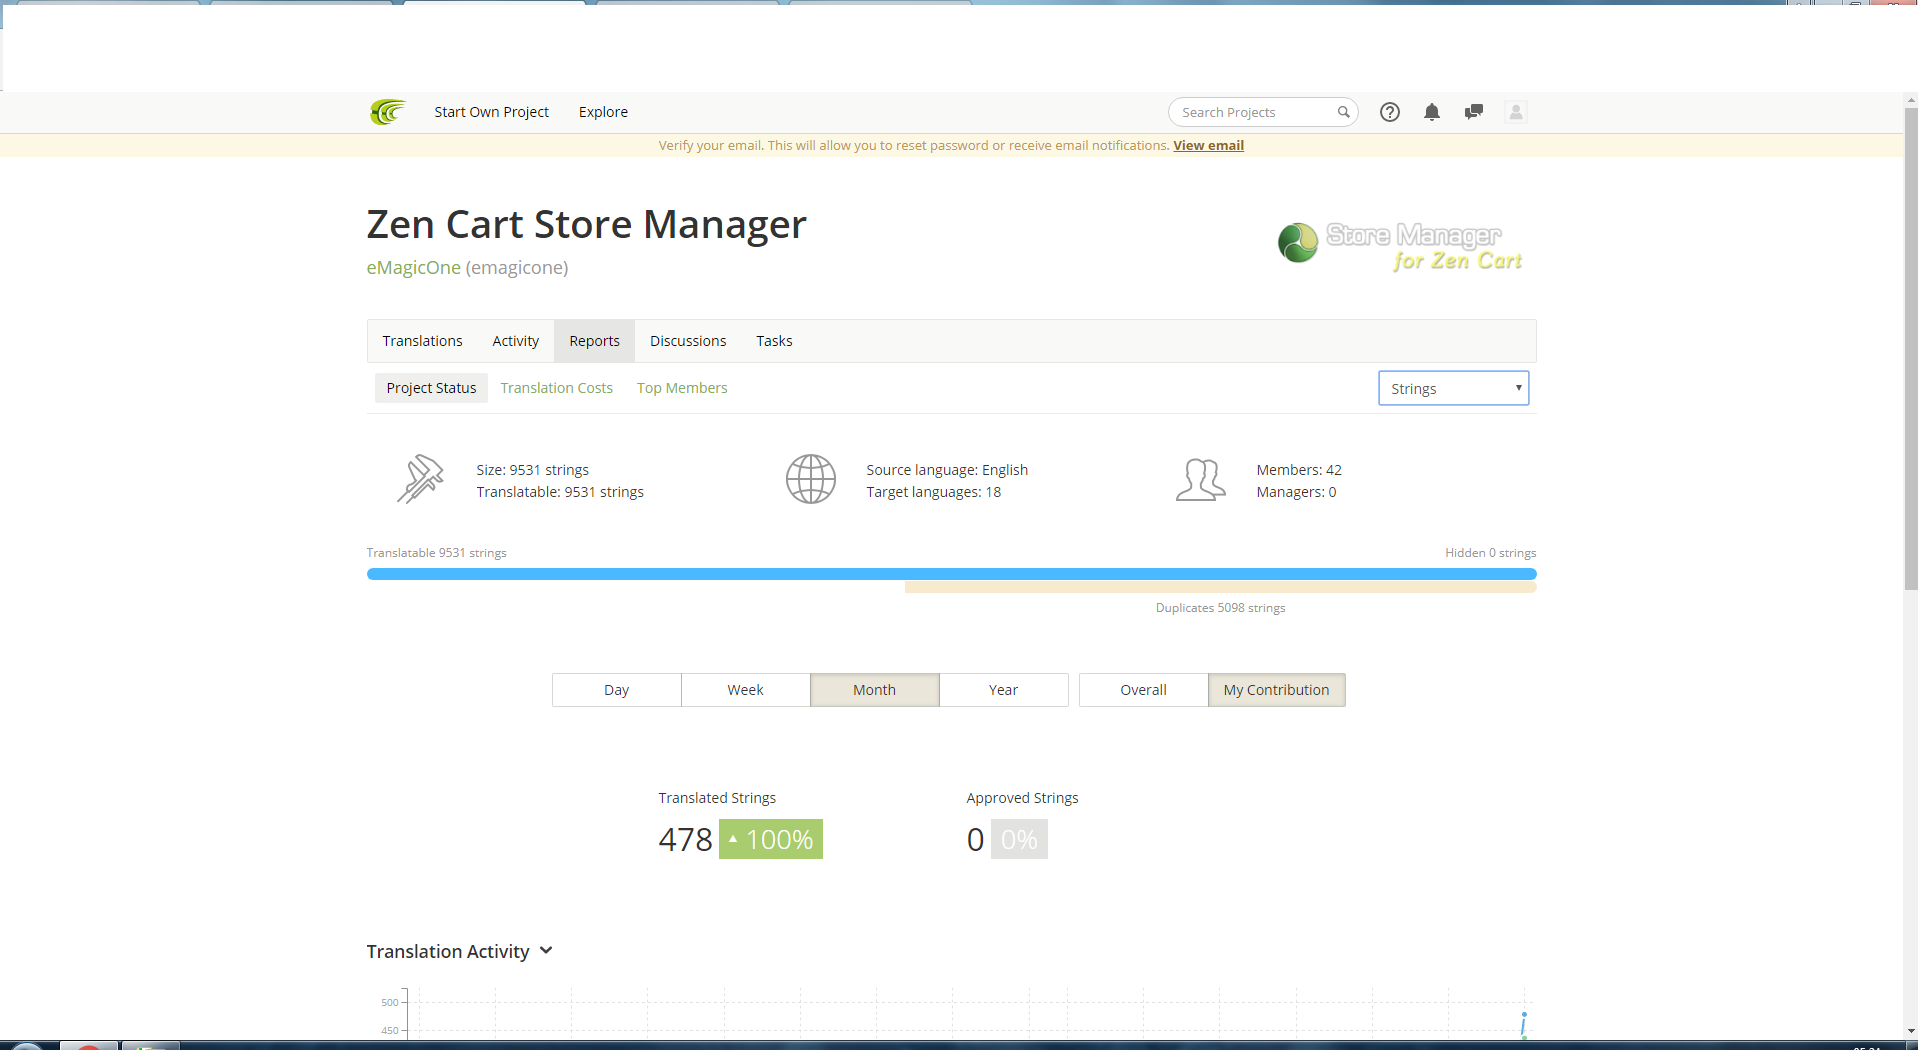Click the chart data point marker
The image size is (1918, 1050).
(1524, 1014)
